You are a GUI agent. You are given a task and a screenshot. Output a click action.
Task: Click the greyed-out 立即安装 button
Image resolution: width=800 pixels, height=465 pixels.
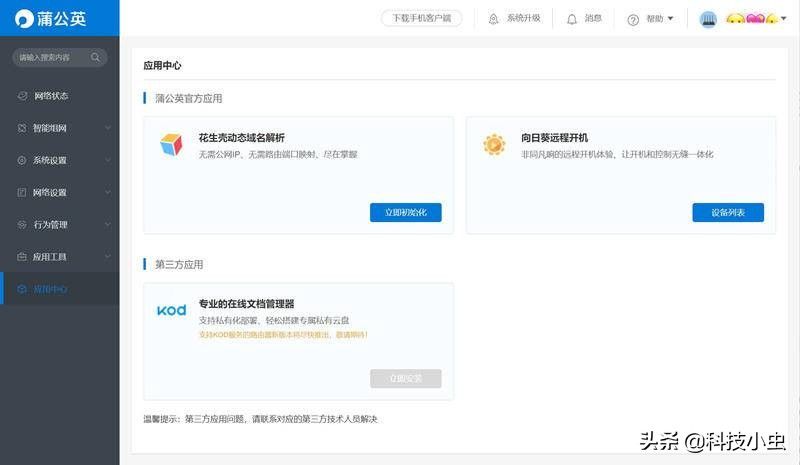(406, 378)
